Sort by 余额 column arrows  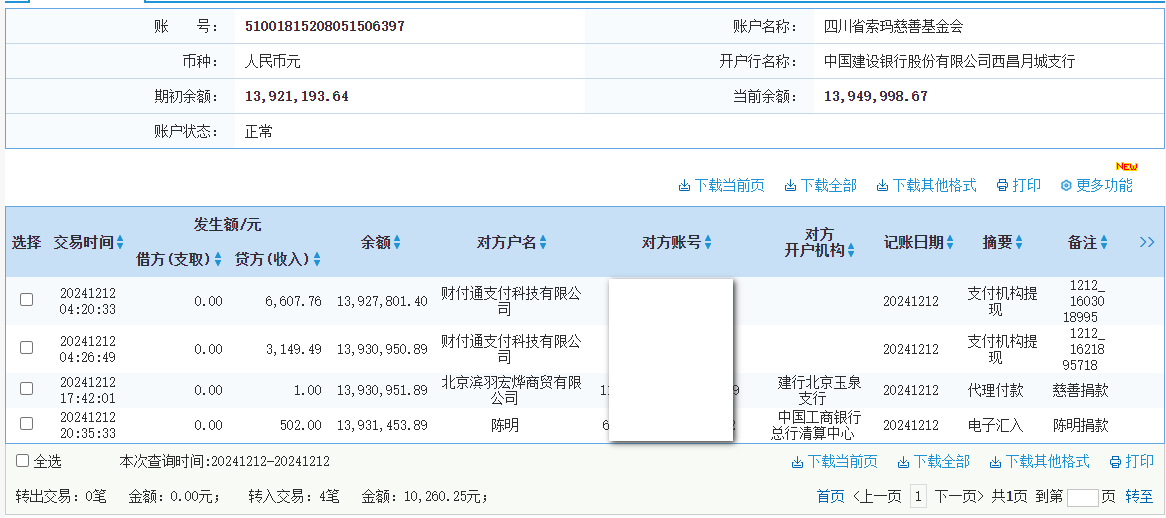(x=397, y=242)
